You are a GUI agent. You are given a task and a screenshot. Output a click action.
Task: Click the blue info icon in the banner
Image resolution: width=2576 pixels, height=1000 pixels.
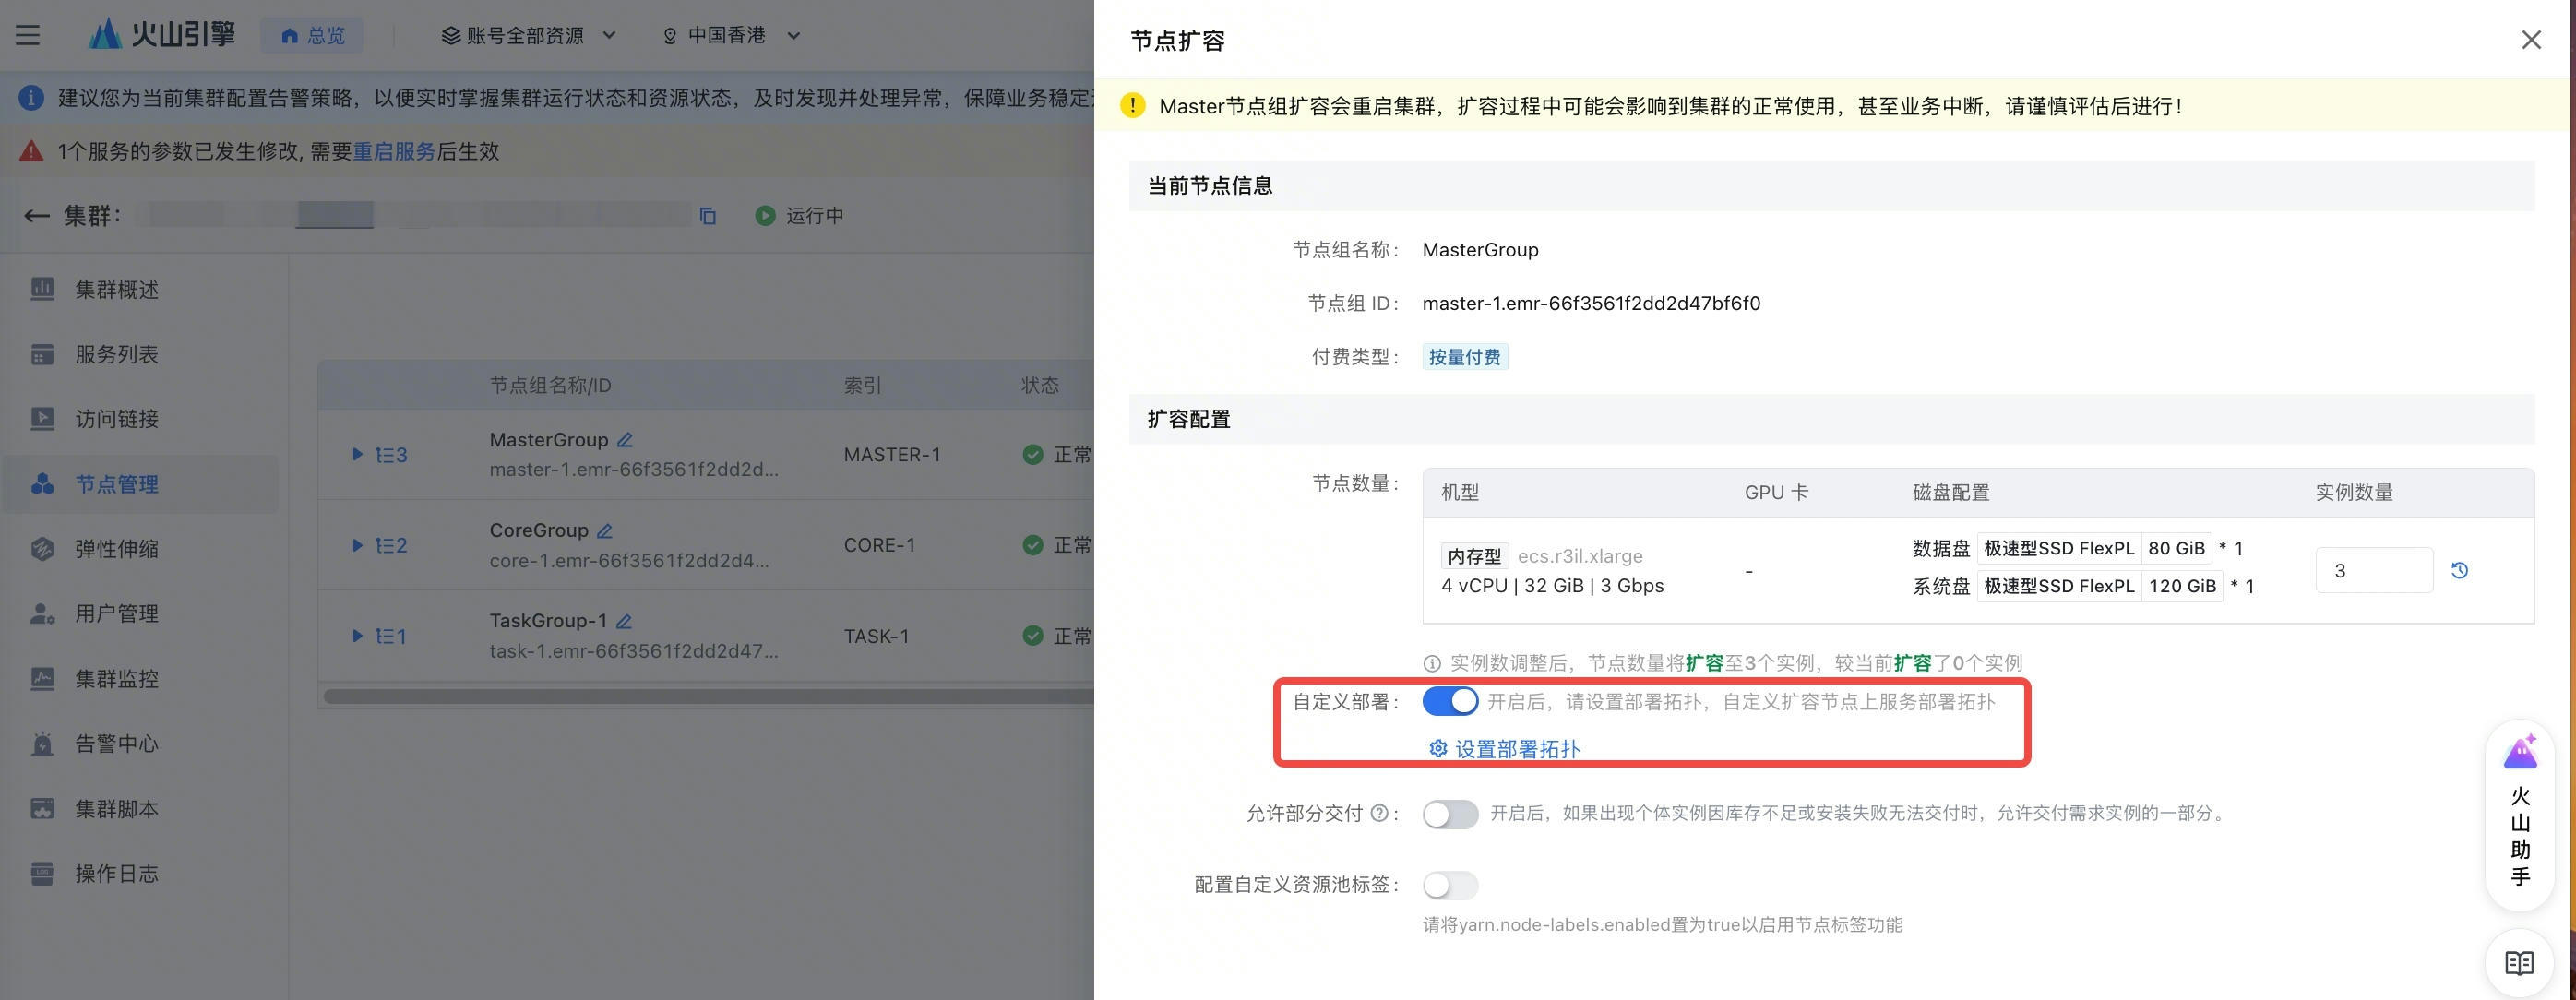[x=31, y=98]
